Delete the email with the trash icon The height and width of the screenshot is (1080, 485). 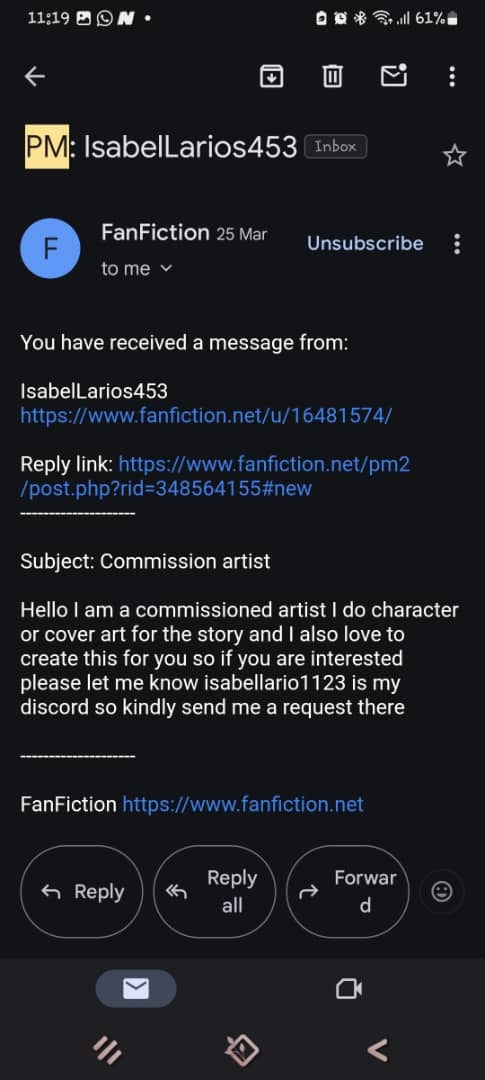tap(333, 76)
